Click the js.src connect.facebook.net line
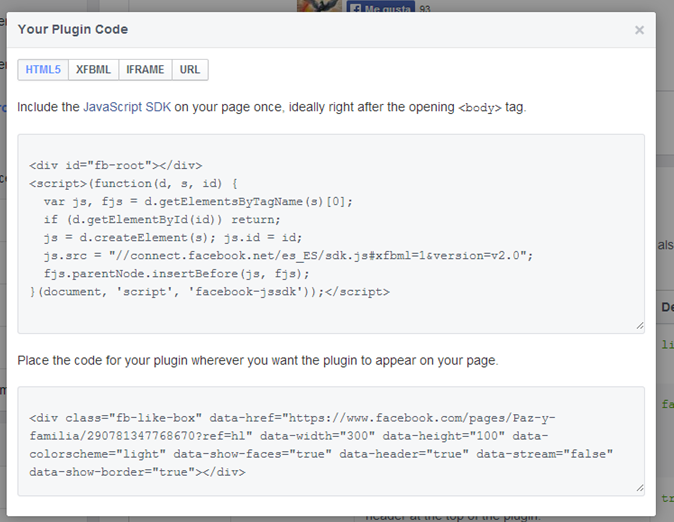The image size is (674, 522). click(x=288, y=256)
